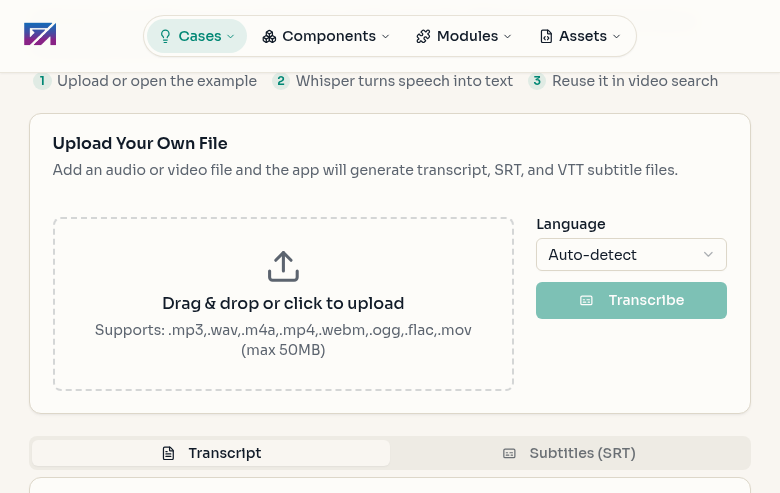The width and height of the screenshot is (780, 493).
Task: Expand the Assets dropdown chevron
Action: (616, 36)
